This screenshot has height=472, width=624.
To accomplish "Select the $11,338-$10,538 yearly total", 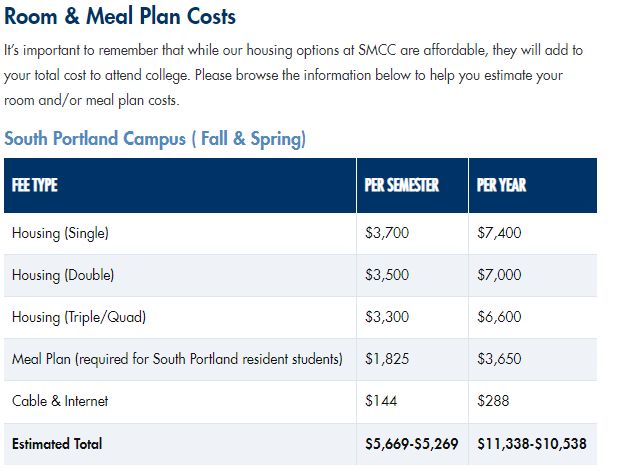I will click(x=531, y=443).
